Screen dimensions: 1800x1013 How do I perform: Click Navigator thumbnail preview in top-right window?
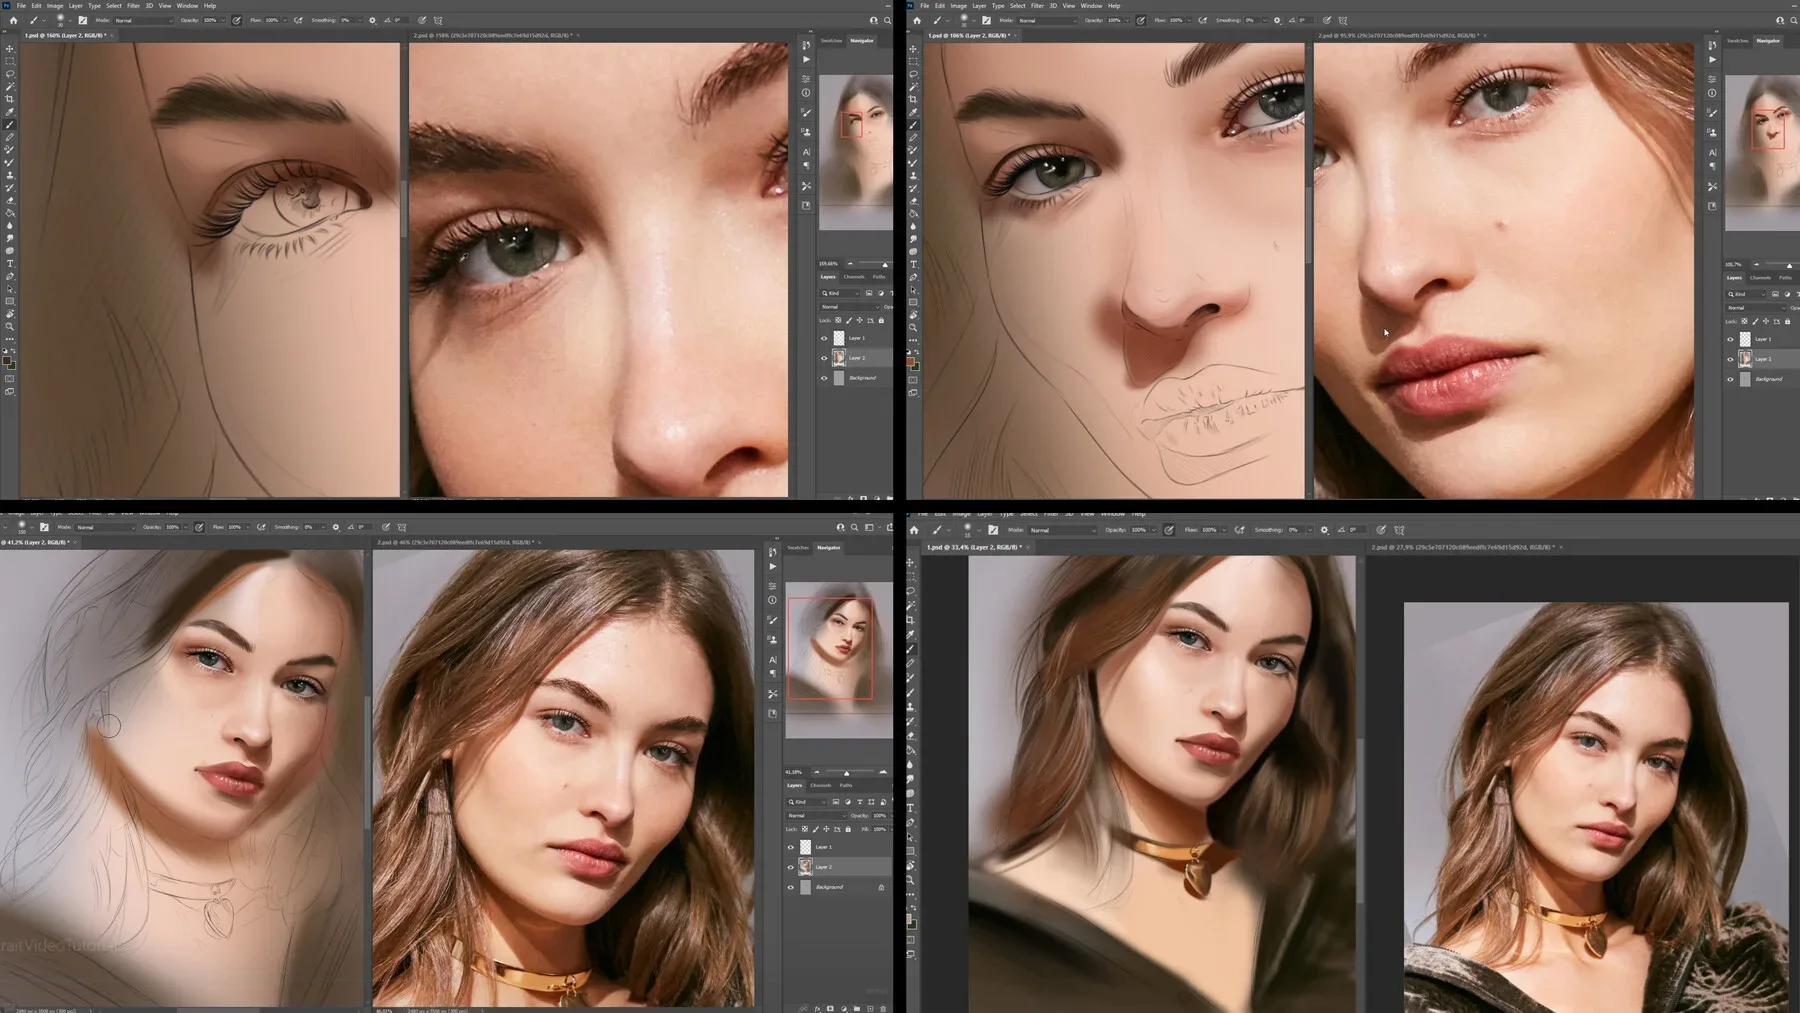pyautogui.click(x=1761, y=152)
